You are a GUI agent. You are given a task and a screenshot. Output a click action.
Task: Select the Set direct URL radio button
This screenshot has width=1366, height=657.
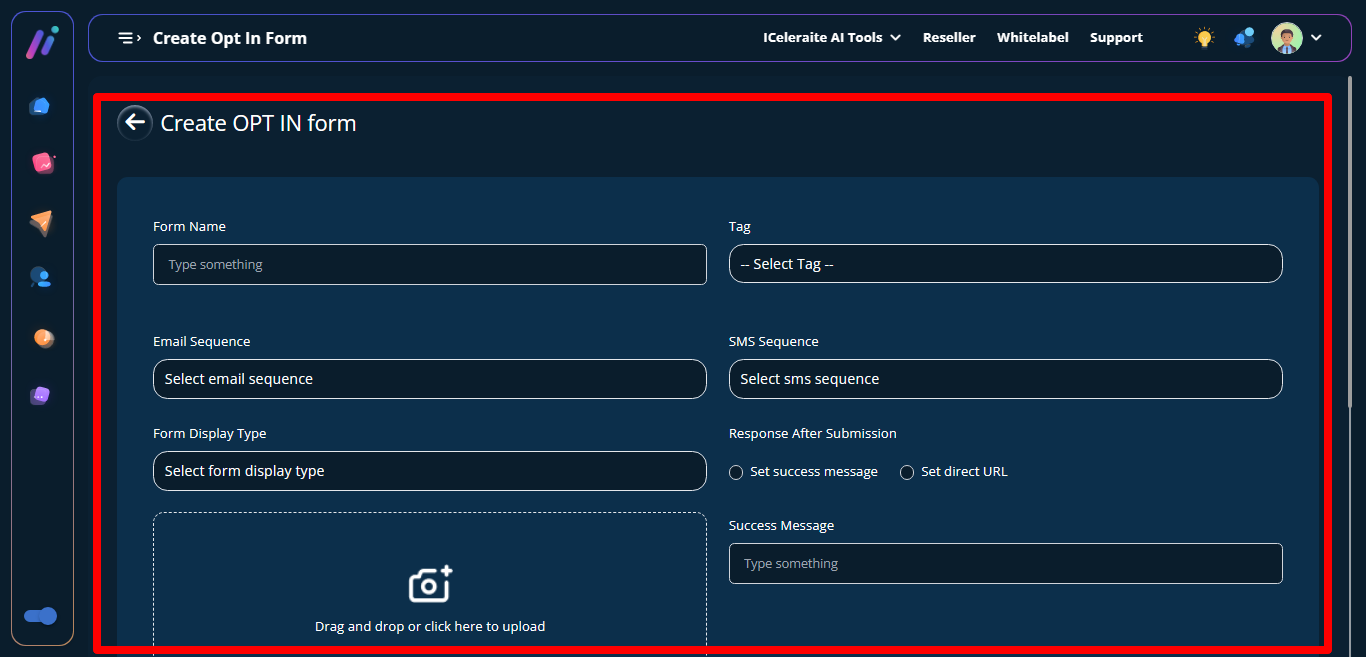pos(907,472)
